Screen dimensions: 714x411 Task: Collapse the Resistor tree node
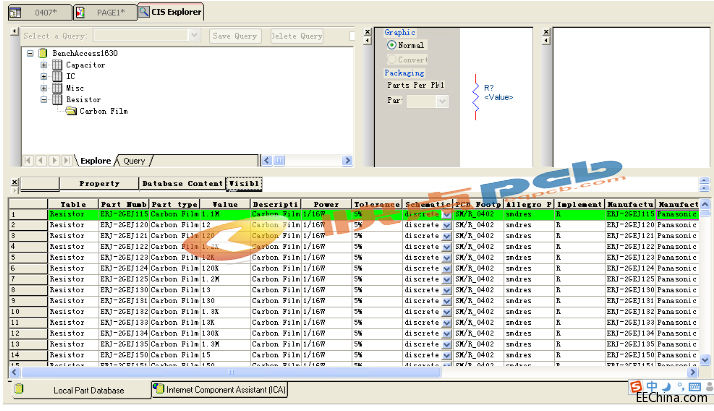tap(44, 100)
